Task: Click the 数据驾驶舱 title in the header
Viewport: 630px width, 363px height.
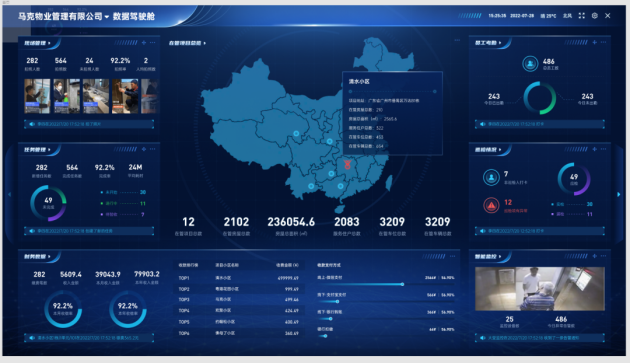Action: (x=133, y=16)
